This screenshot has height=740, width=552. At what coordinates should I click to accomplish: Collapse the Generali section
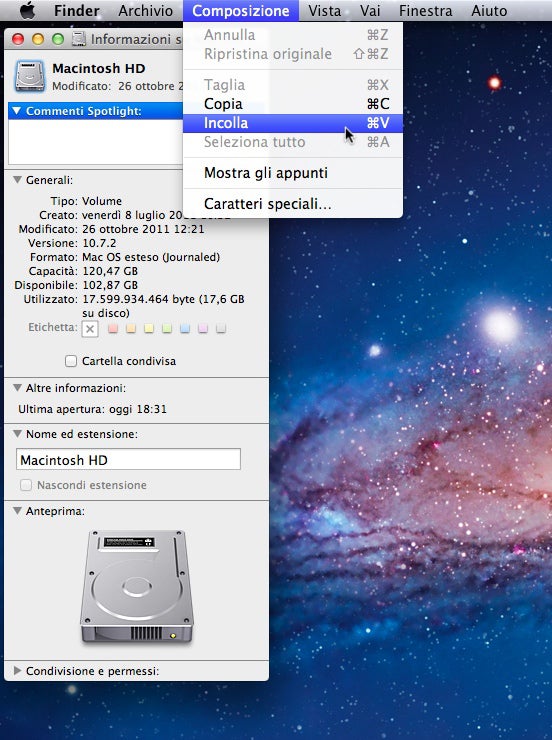click(17, 180)
